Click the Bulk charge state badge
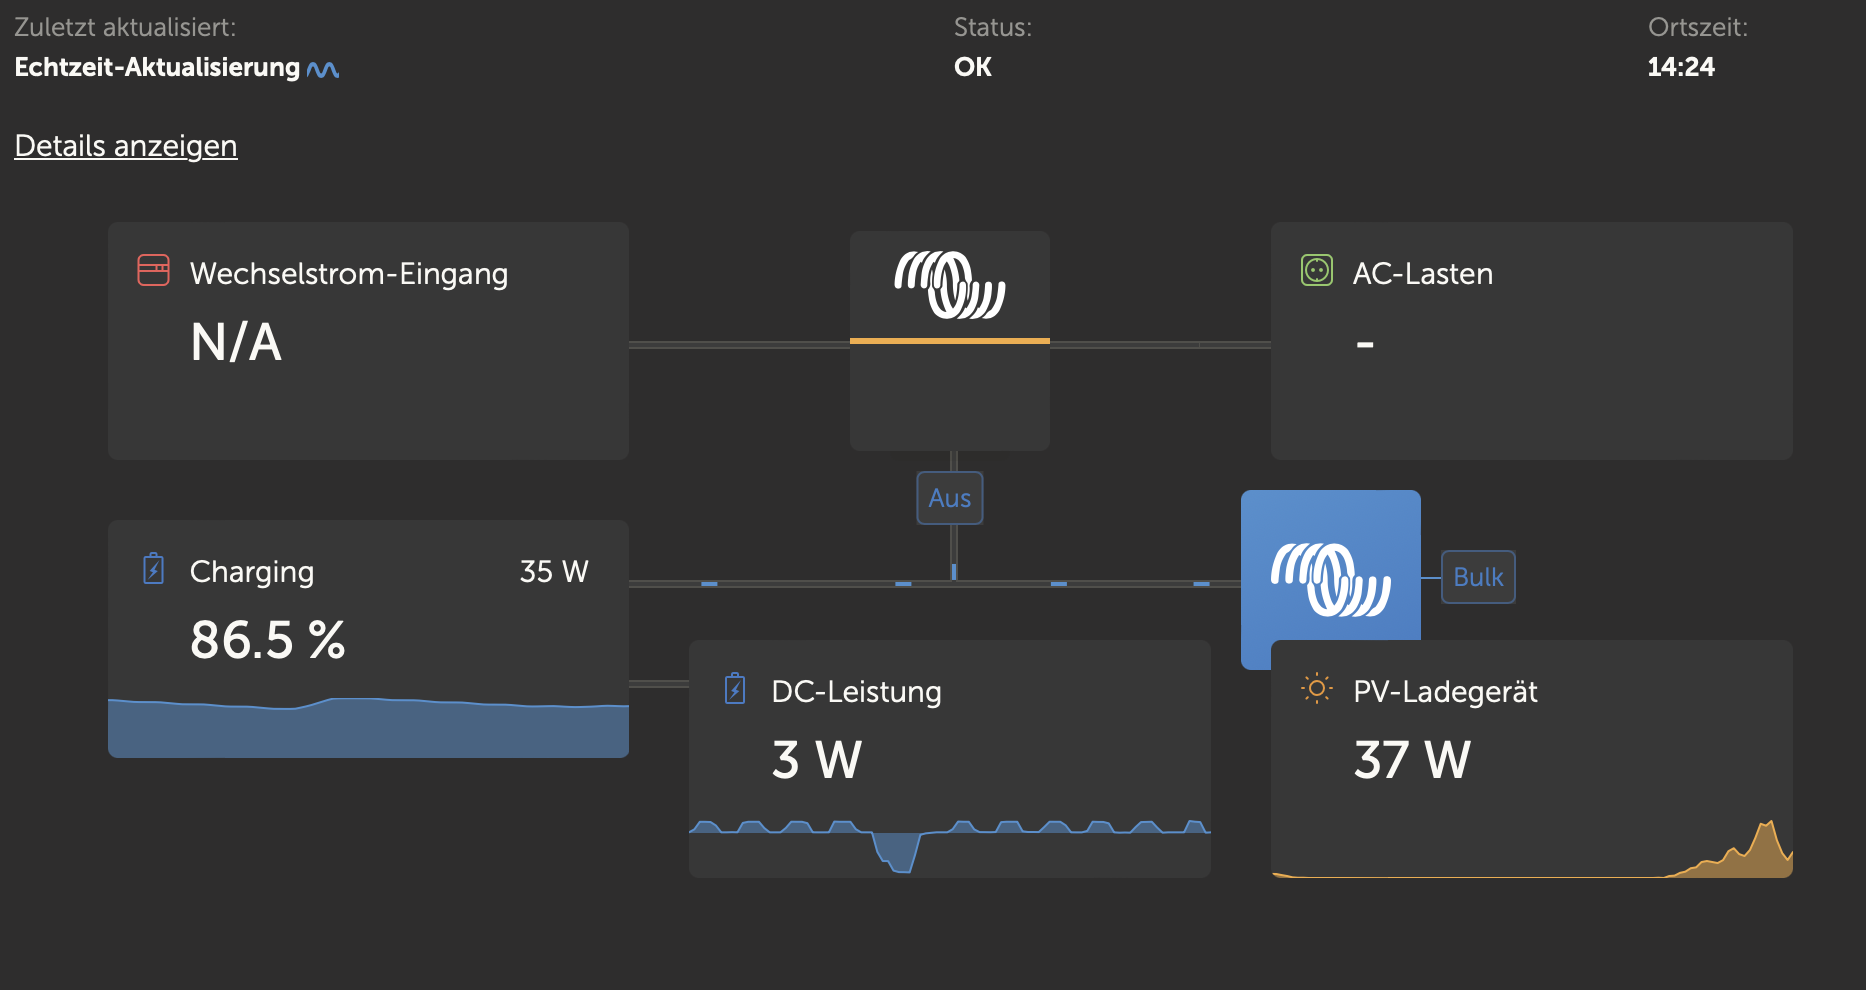 pyautogui.click(x=1477, y=577)
